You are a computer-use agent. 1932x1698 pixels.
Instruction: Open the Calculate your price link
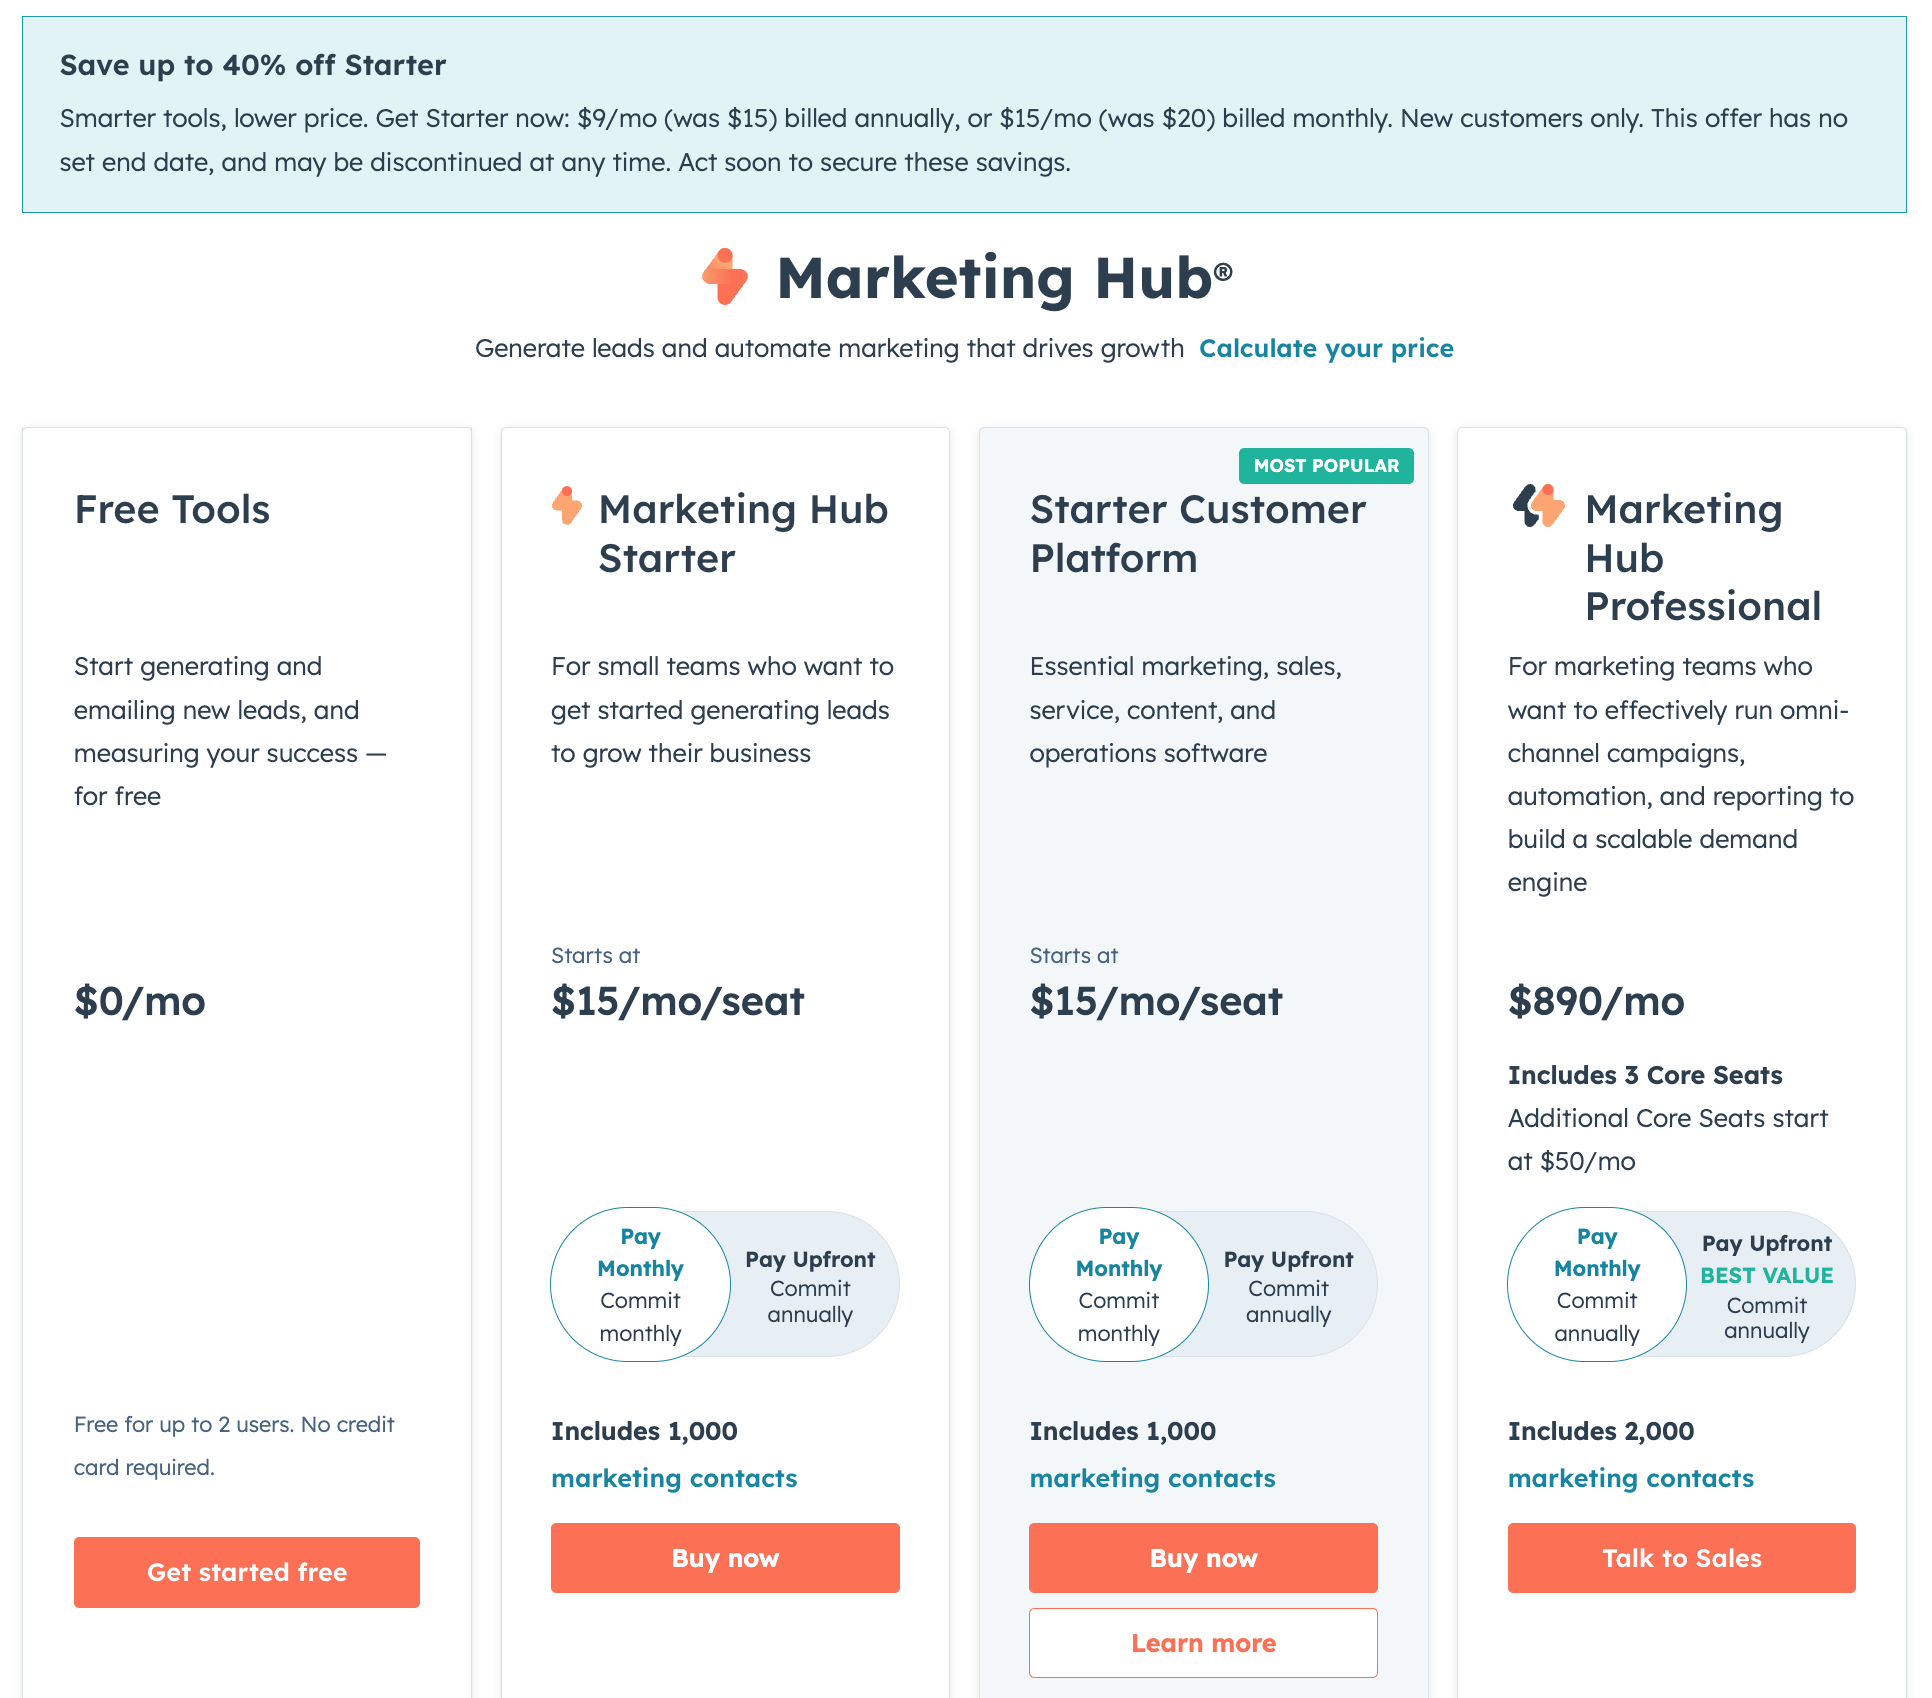(x=1326, y=348)
